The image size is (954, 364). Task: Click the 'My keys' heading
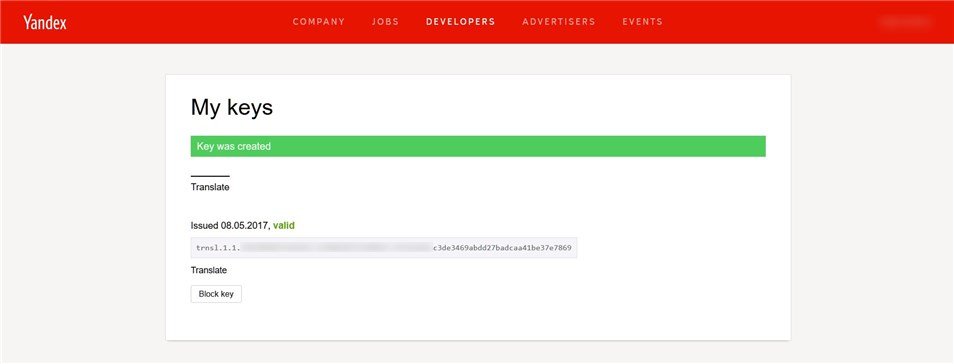(x=232, y=108)
